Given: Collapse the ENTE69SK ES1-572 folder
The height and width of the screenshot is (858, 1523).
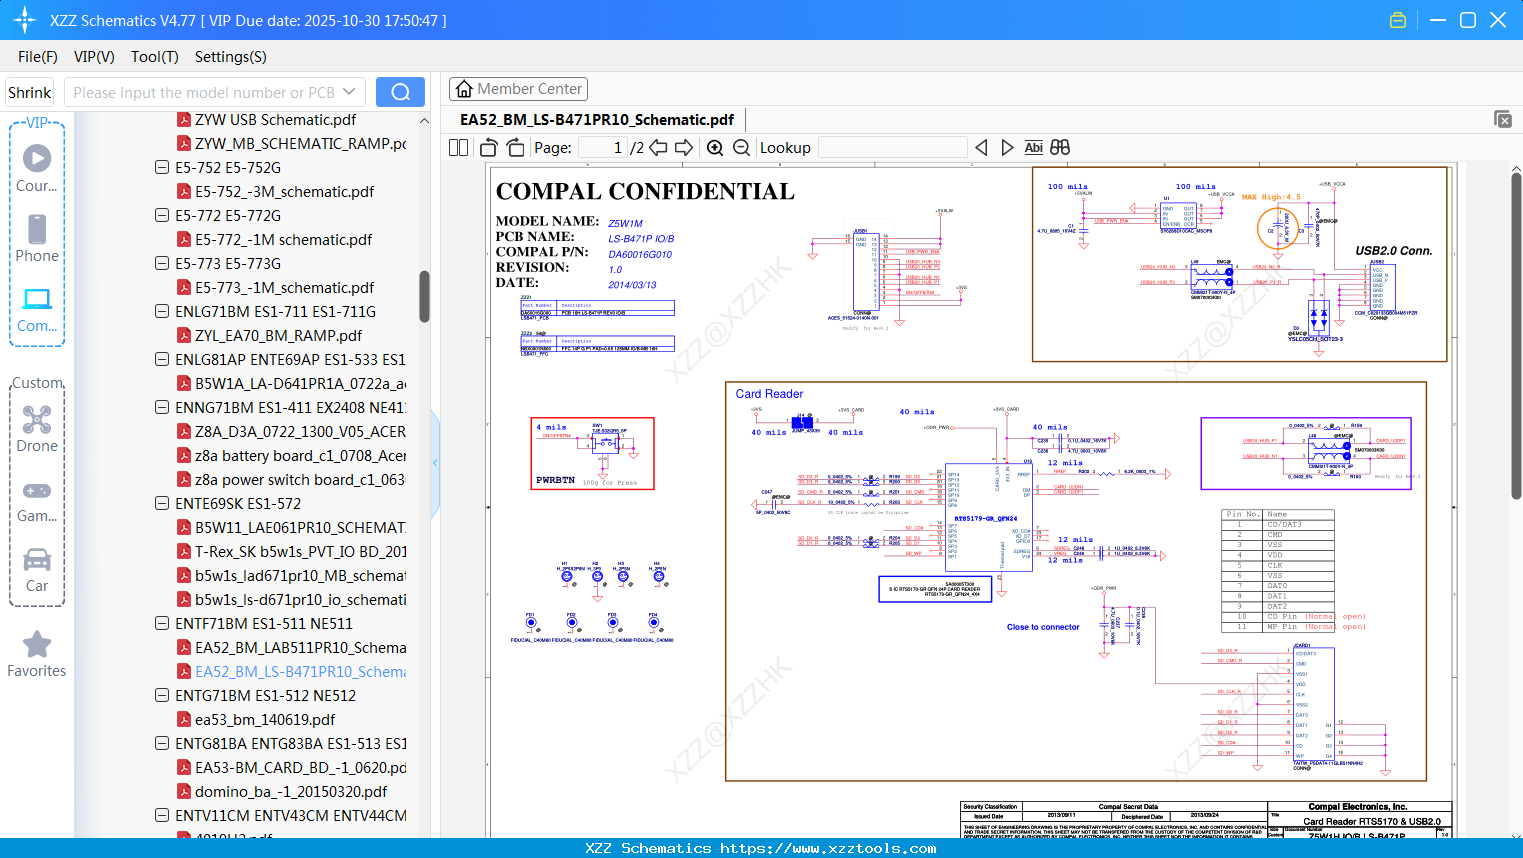Looking at the screenshot, I should tap(162, 503).
